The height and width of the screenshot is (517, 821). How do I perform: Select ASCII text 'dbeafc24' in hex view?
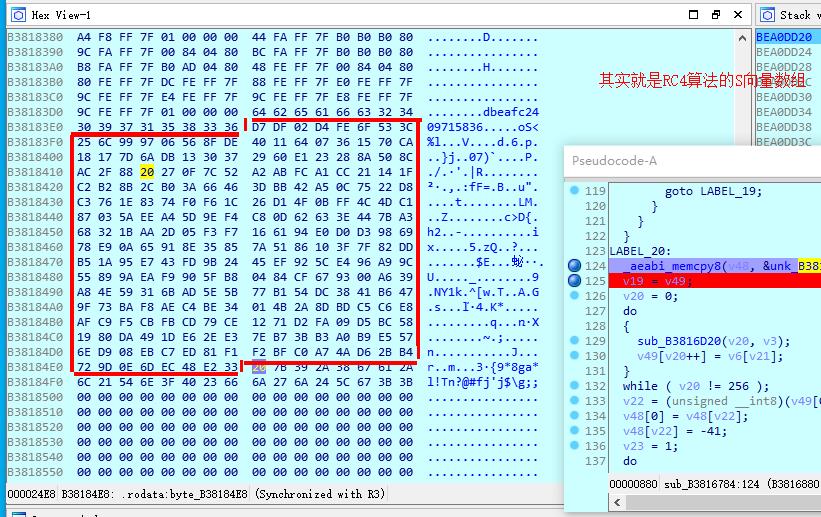coord(511,112)
